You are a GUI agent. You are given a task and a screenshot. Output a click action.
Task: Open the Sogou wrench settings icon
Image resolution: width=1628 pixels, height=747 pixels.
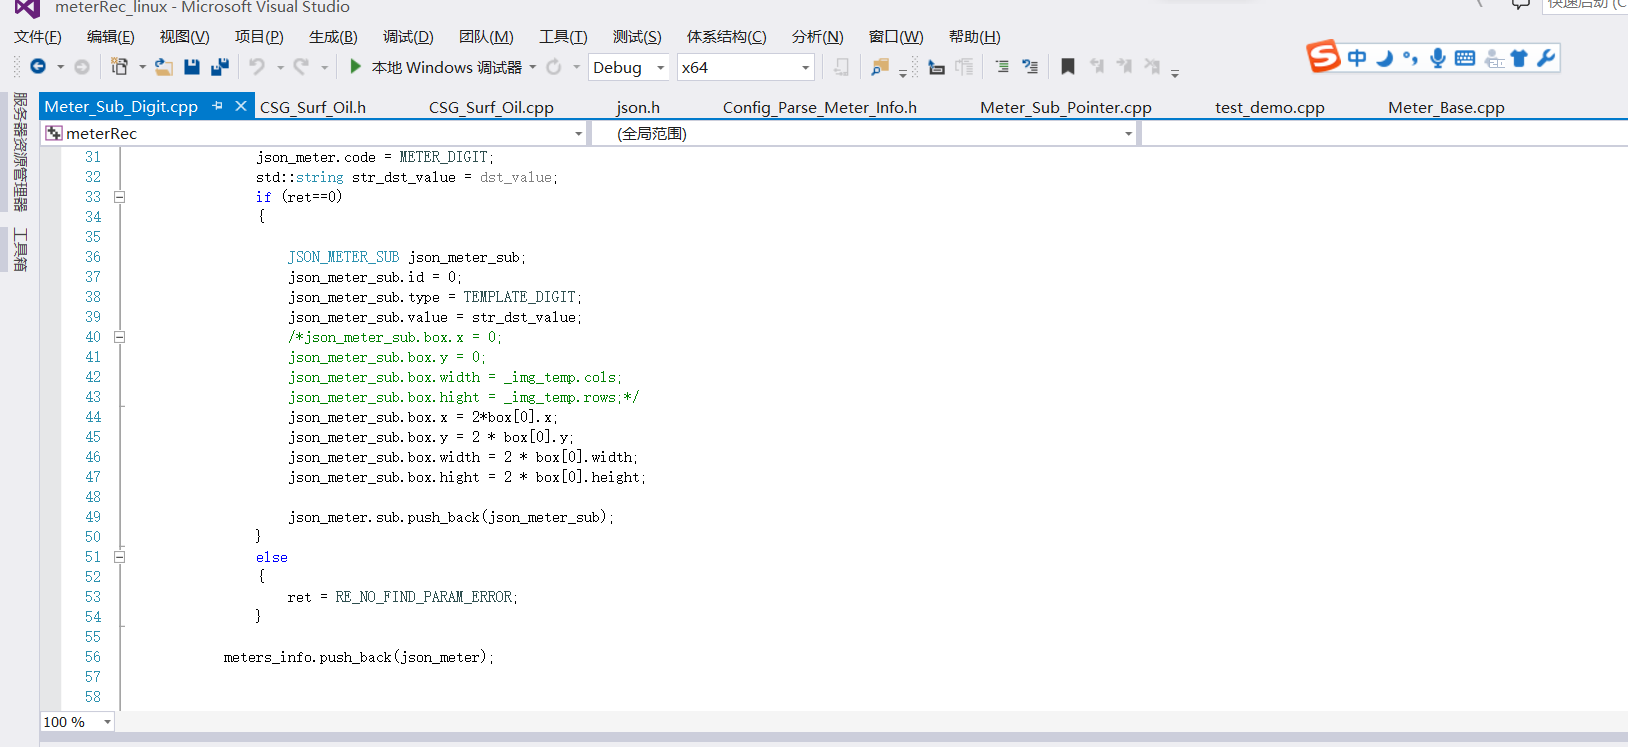(1546, 58)
